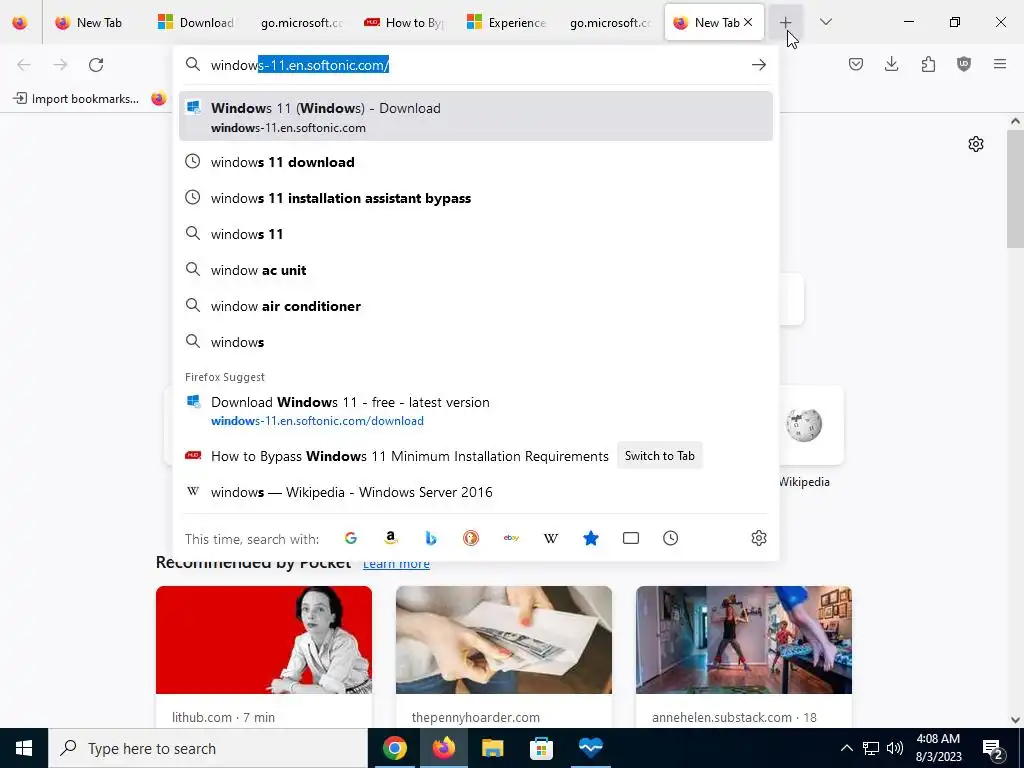The height and width of the screenshot is (768, 1024).
Task: Close the active New Tab
Action: click(748, 22)
